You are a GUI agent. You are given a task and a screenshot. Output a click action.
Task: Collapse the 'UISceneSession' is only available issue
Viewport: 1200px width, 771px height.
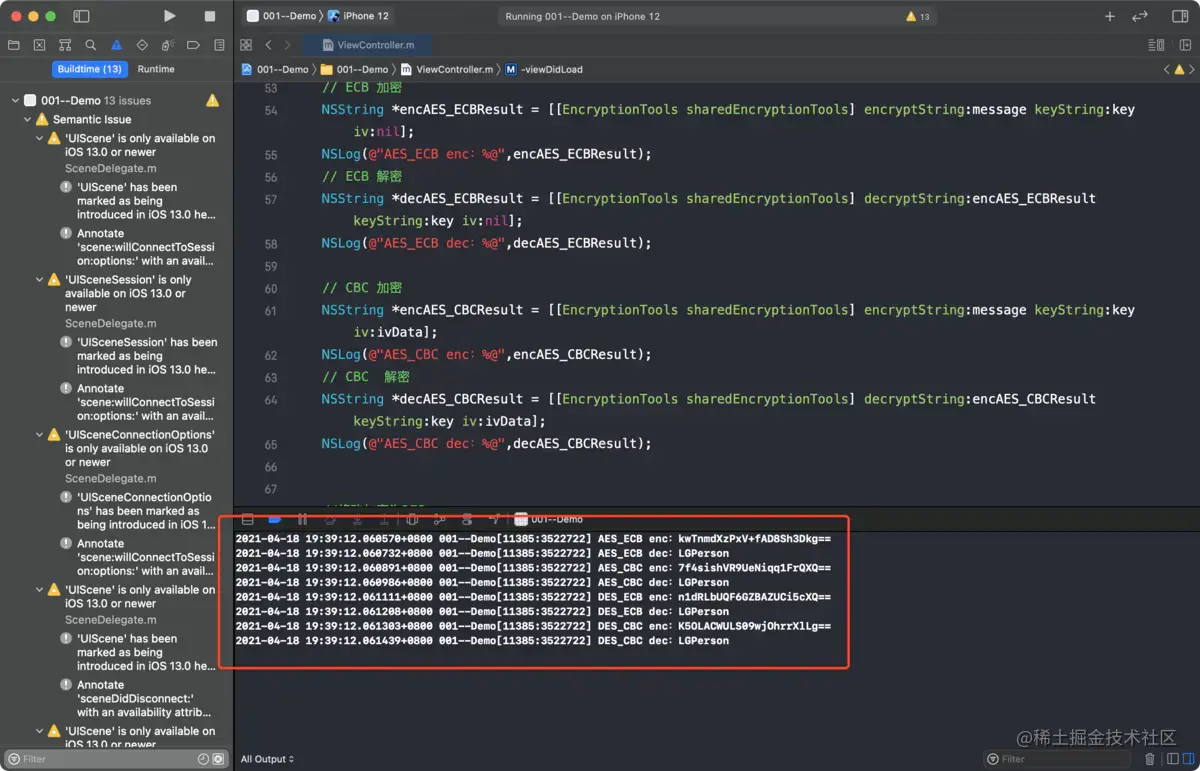[39, 280]
